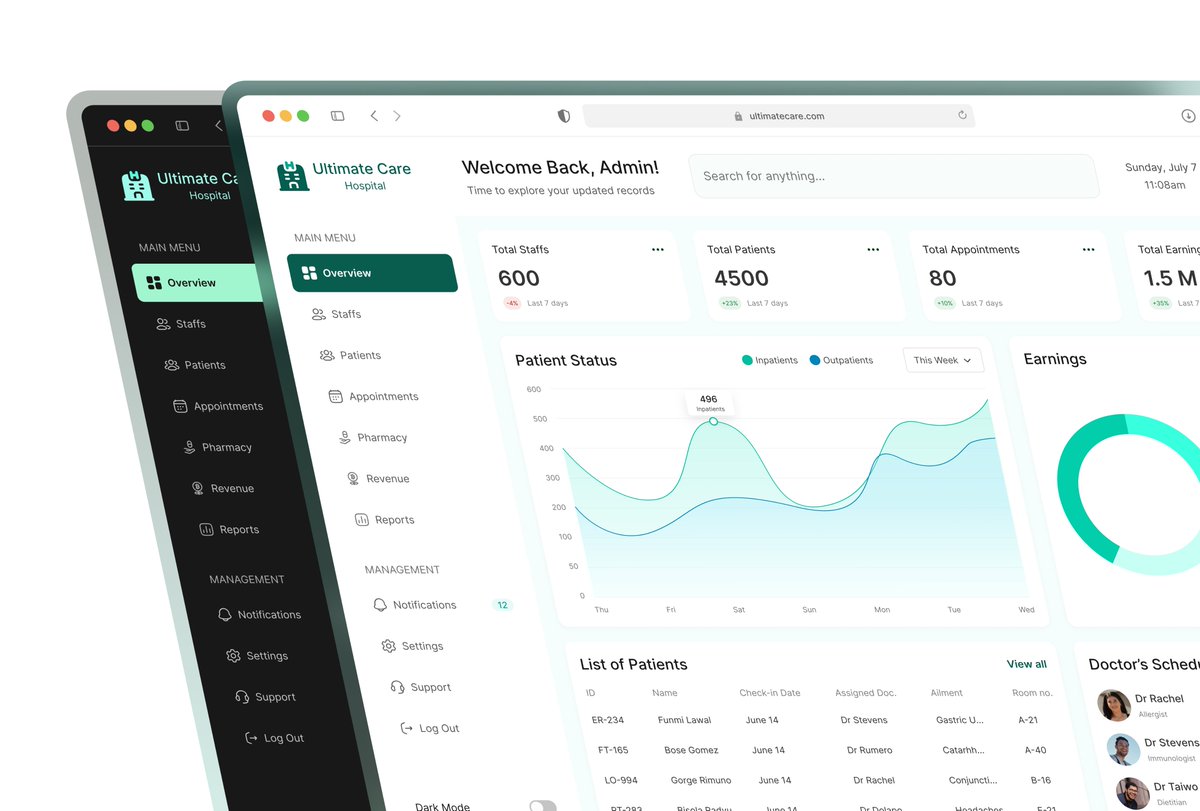
Task: Click patient name Gorge Rimuno
Action: coord(701,780)
